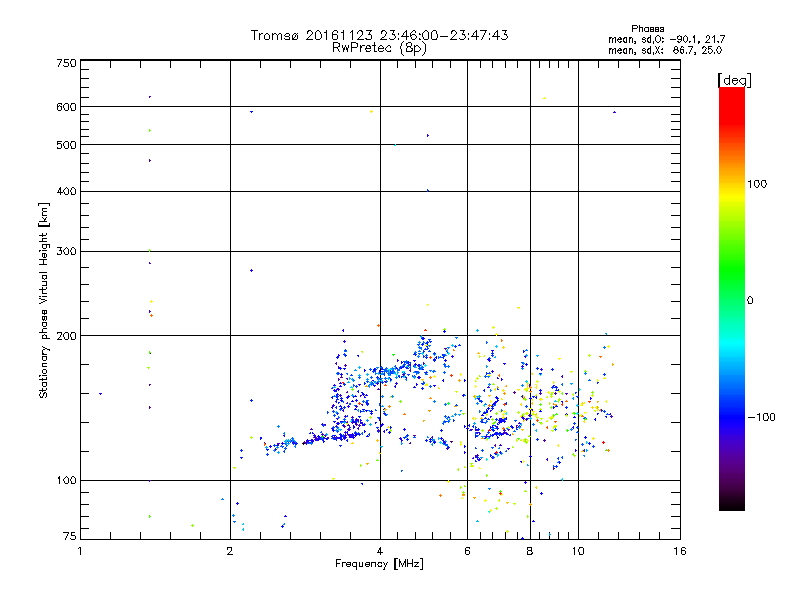
Task: Click the 'Stationary phase Virtual Height [km]' axis title
Action: (x=44, y=301)
